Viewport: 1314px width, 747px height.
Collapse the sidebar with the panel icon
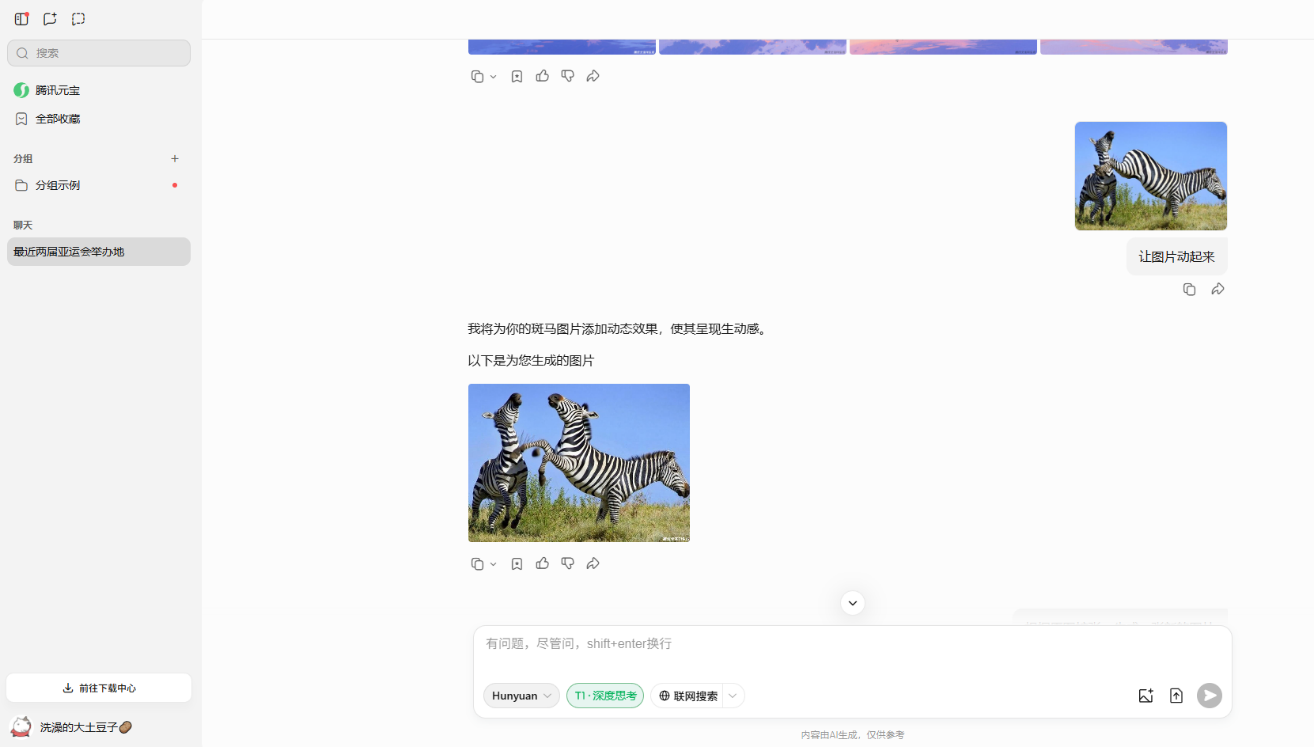point(21,19)
